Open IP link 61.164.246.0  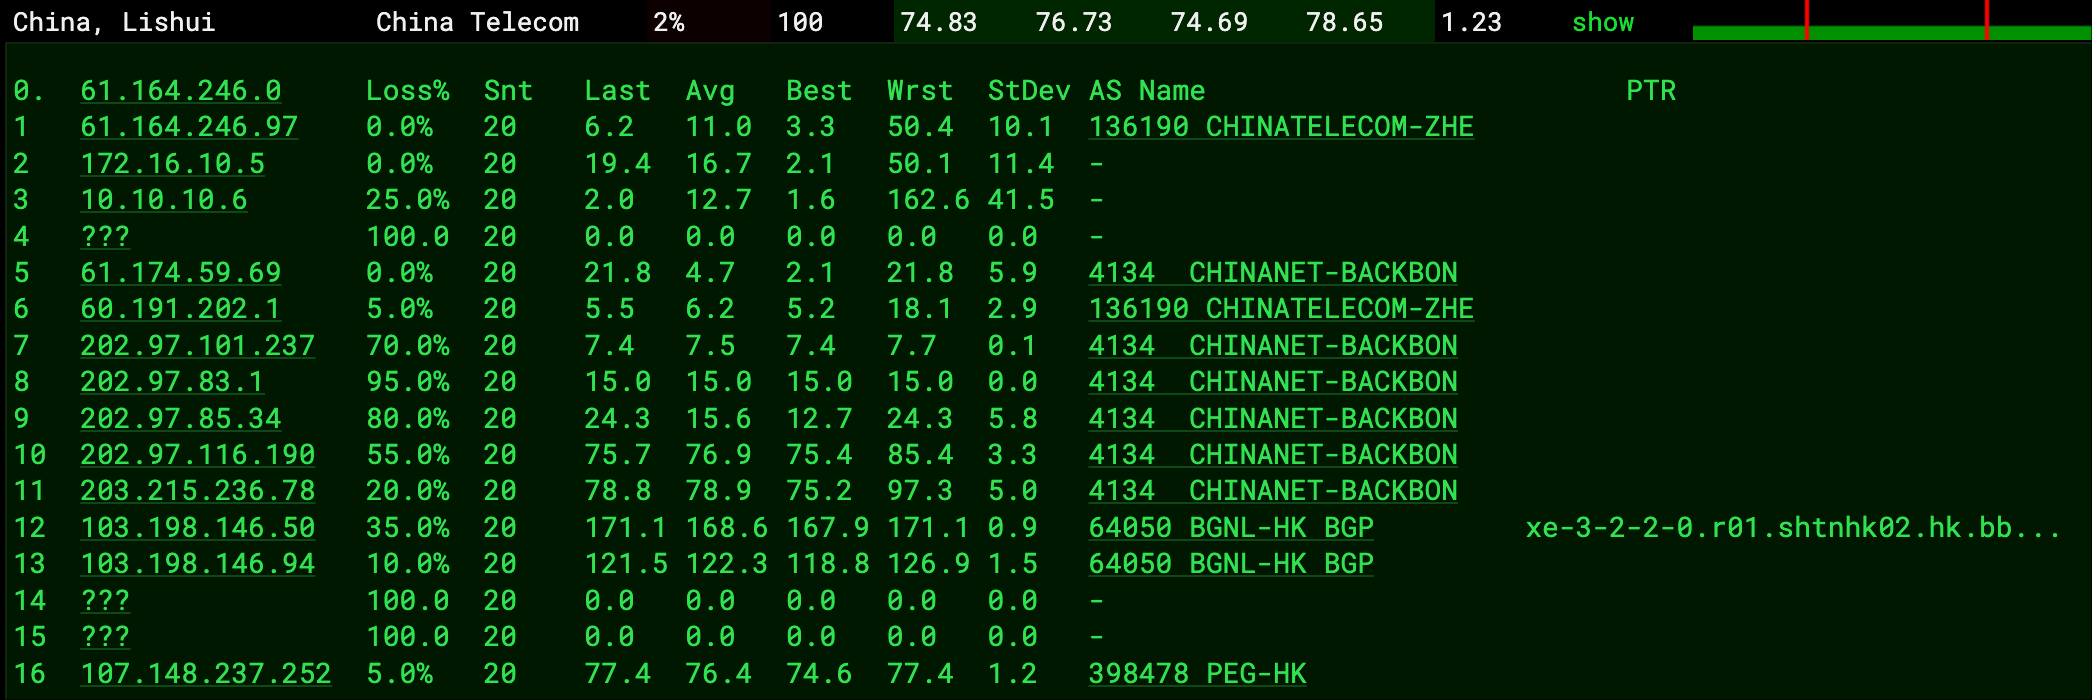click(181, 91)
